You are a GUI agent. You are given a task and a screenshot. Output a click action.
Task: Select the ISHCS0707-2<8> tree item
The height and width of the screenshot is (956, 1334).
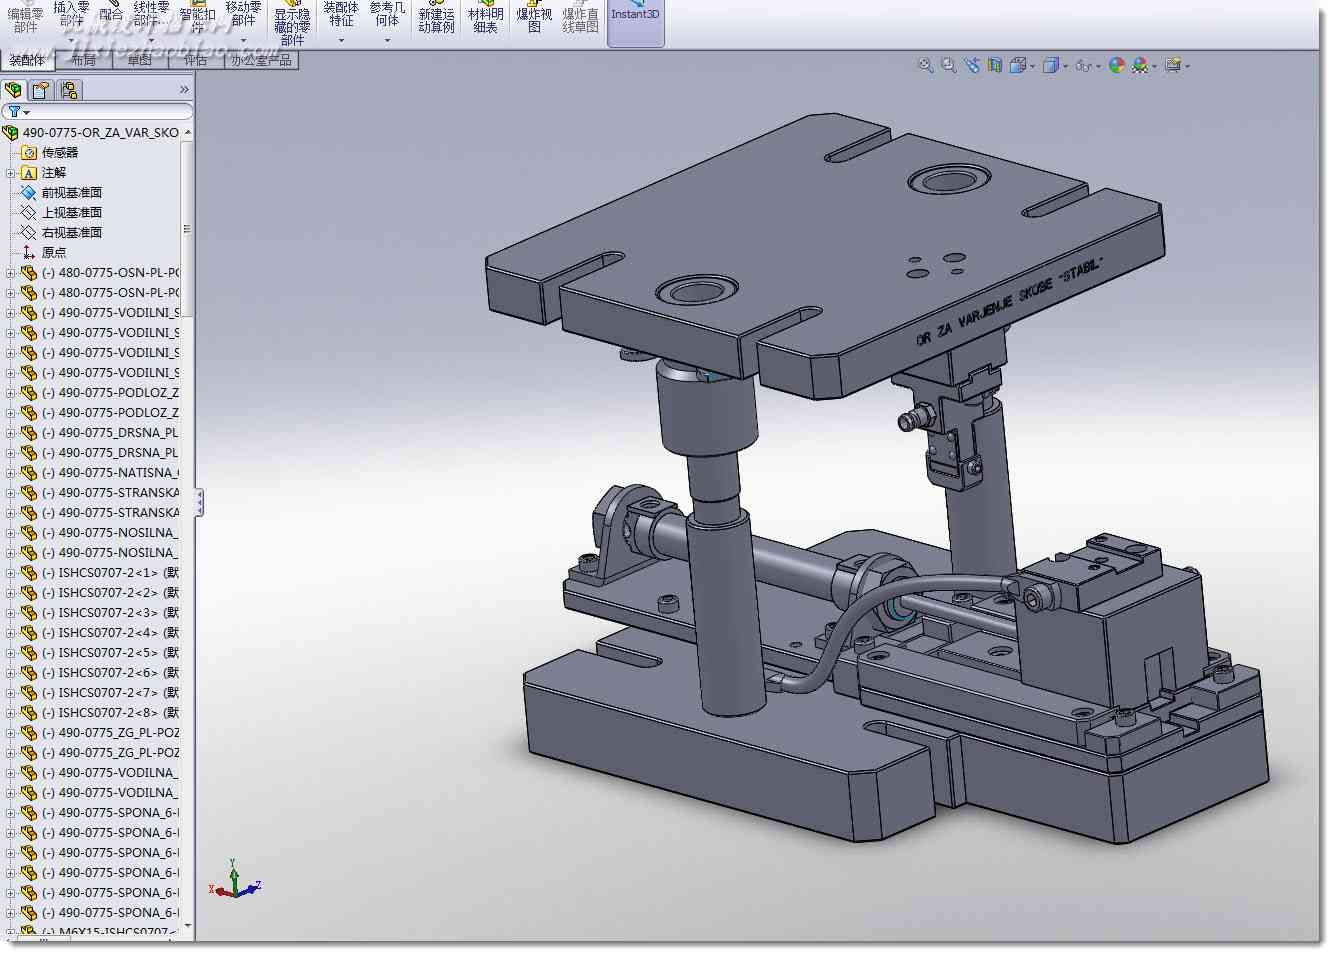tap(110, 713)
